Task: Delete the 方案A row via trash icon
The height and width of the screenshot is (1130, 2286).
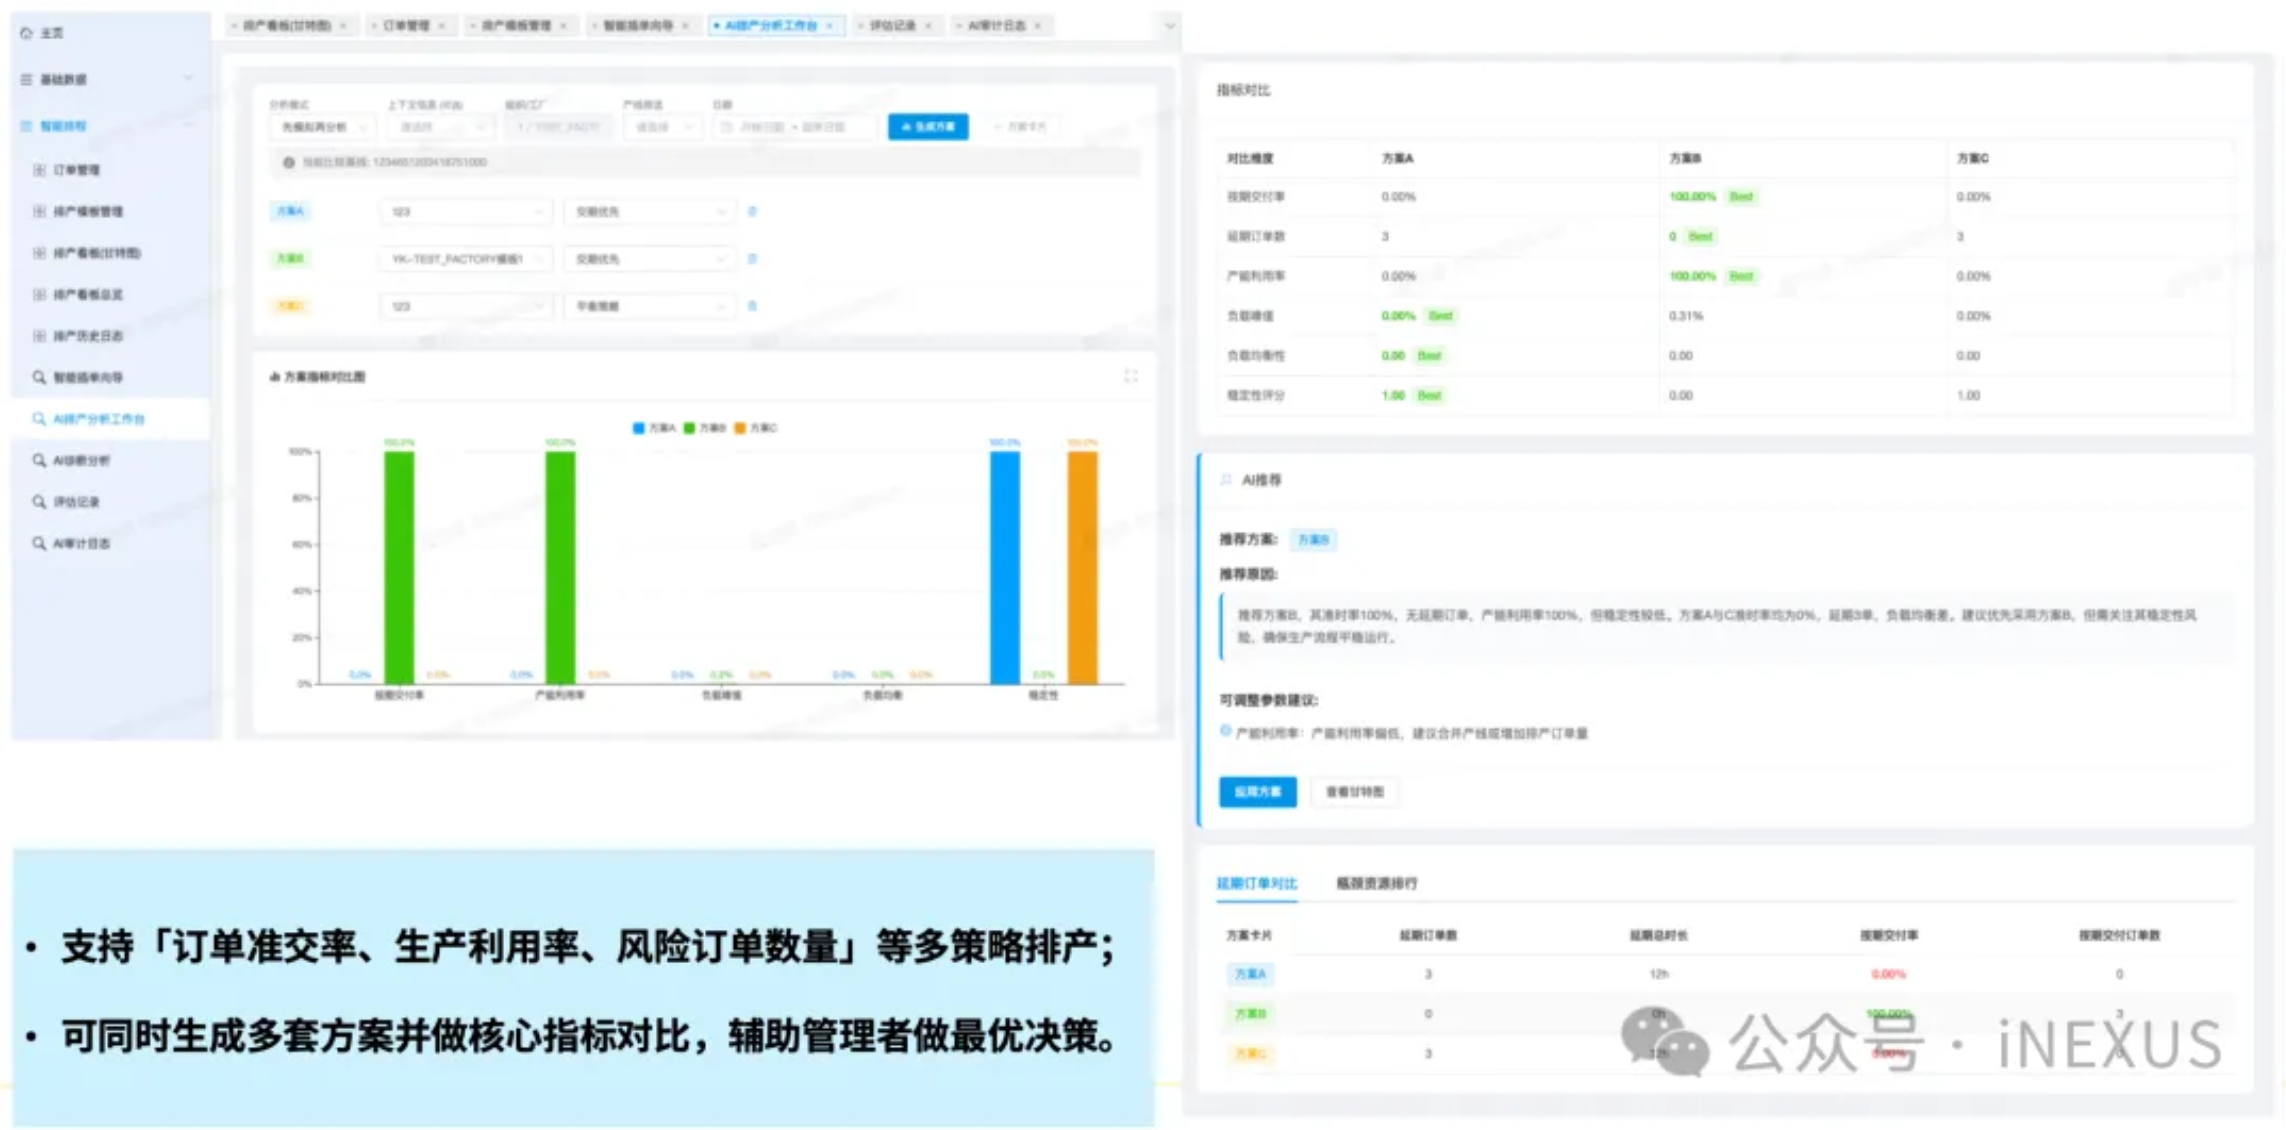Action: pyautogui.click(x=752, y=211)
